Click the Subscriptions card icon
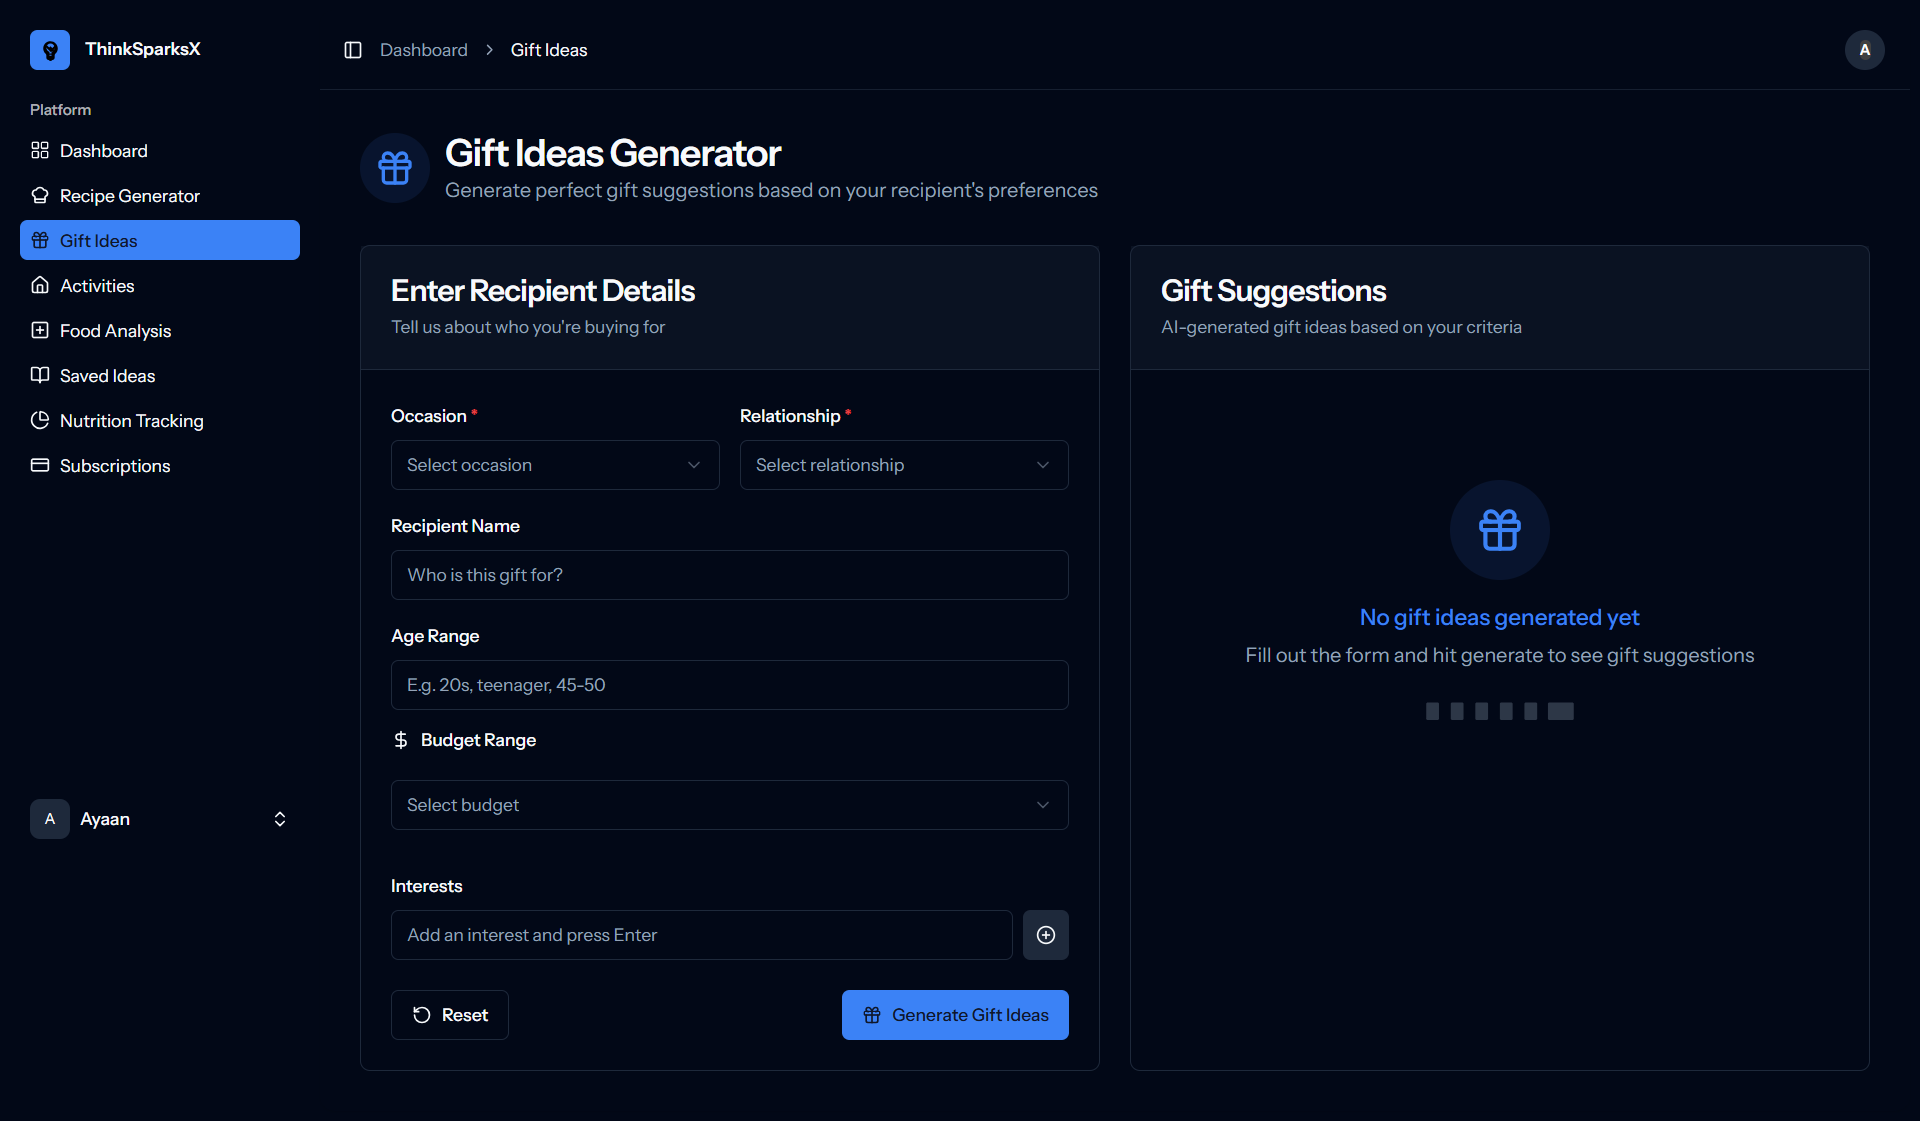1920x1121 pixels. (x=40, y=466)
